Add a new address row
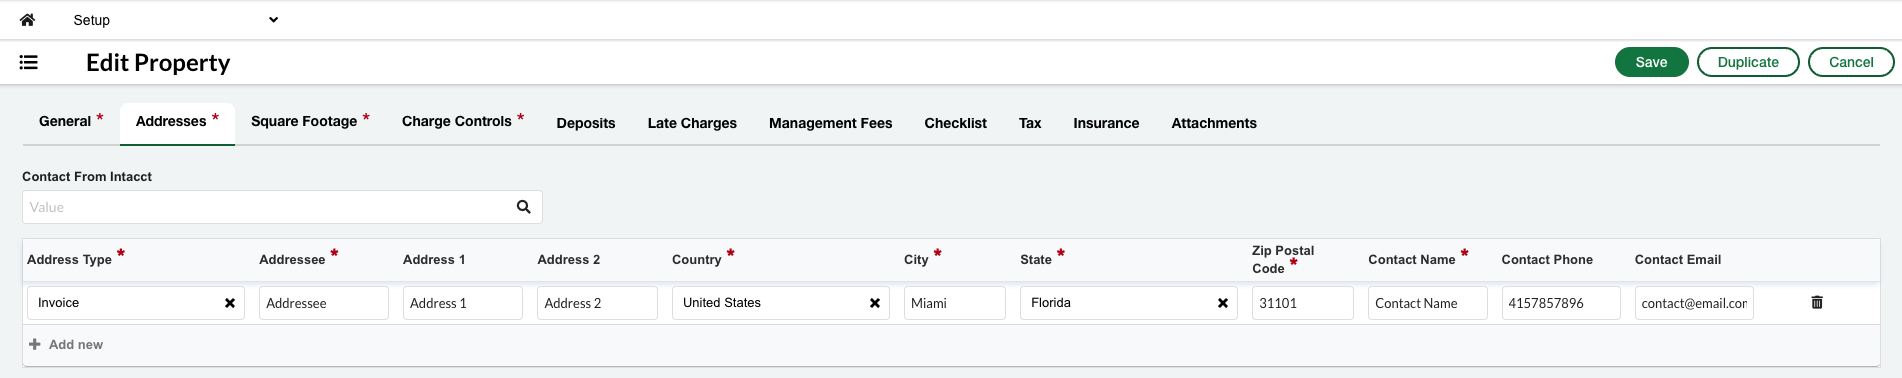The image size is (1902, 378). [x=66, y=344]
